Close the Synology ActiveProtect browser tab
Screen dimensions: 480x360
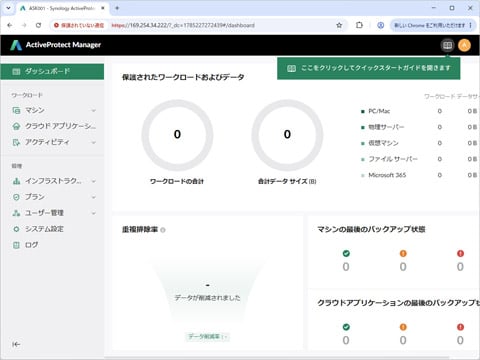click(x=103, y=8)
